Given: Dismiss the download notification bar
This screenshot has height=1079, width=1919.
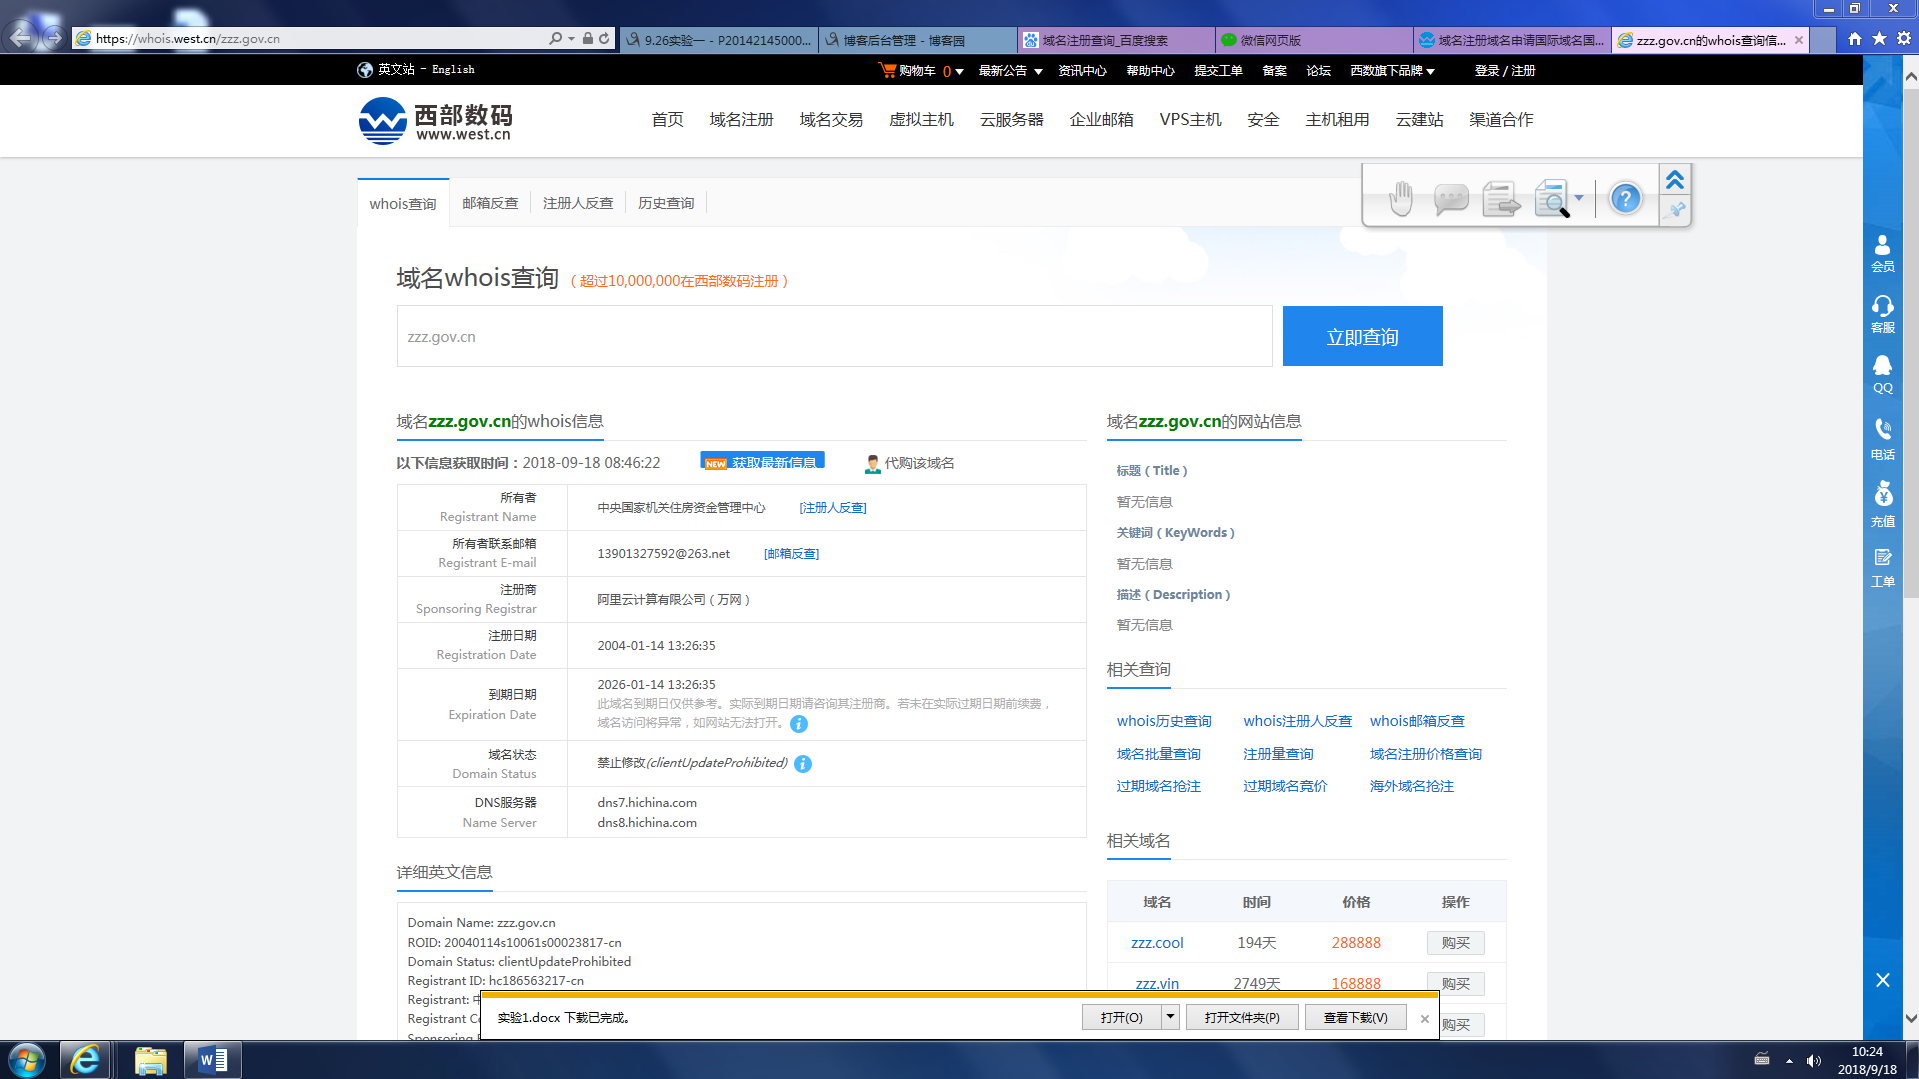Looking at the screenshot, I should pyautogui.click(x=1424, y=1018).
